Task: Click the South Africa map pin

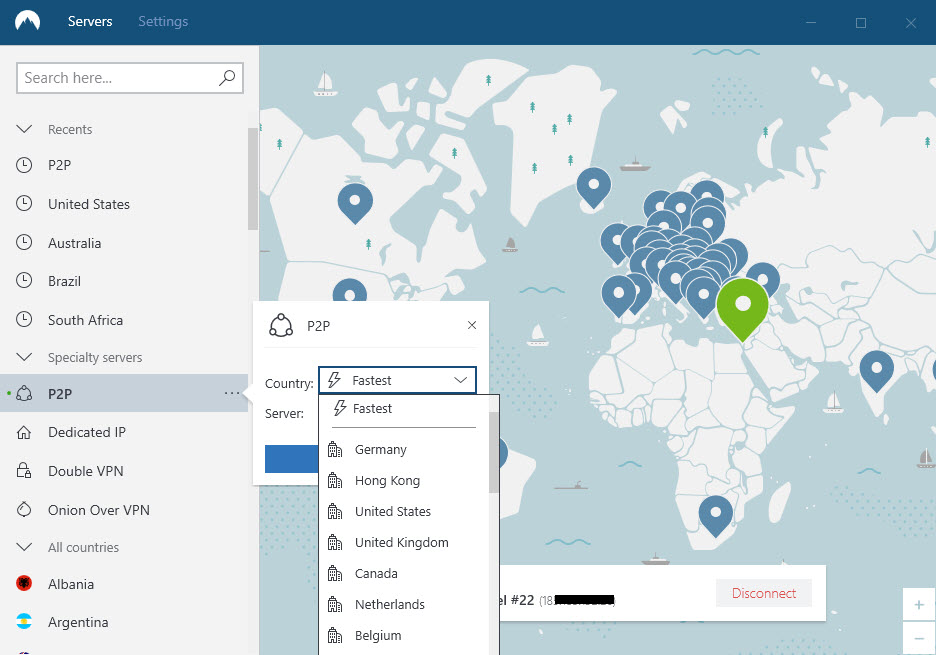Action: (x=716, y=516)
